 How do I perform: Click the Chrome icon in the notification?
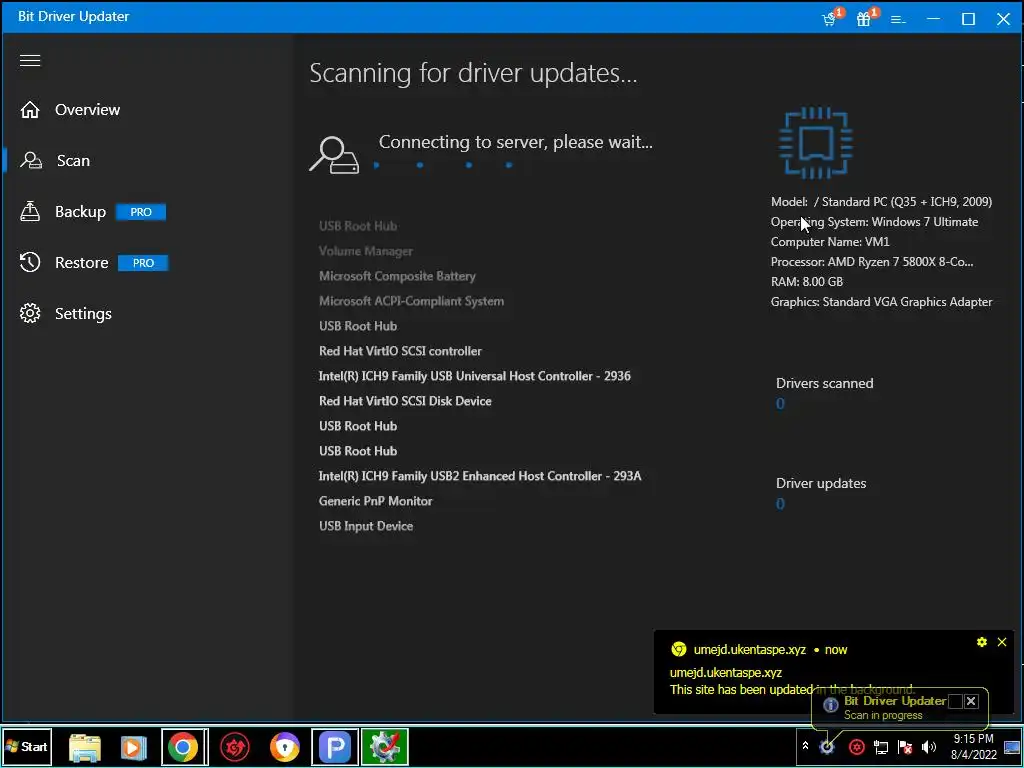pos(679,649)
